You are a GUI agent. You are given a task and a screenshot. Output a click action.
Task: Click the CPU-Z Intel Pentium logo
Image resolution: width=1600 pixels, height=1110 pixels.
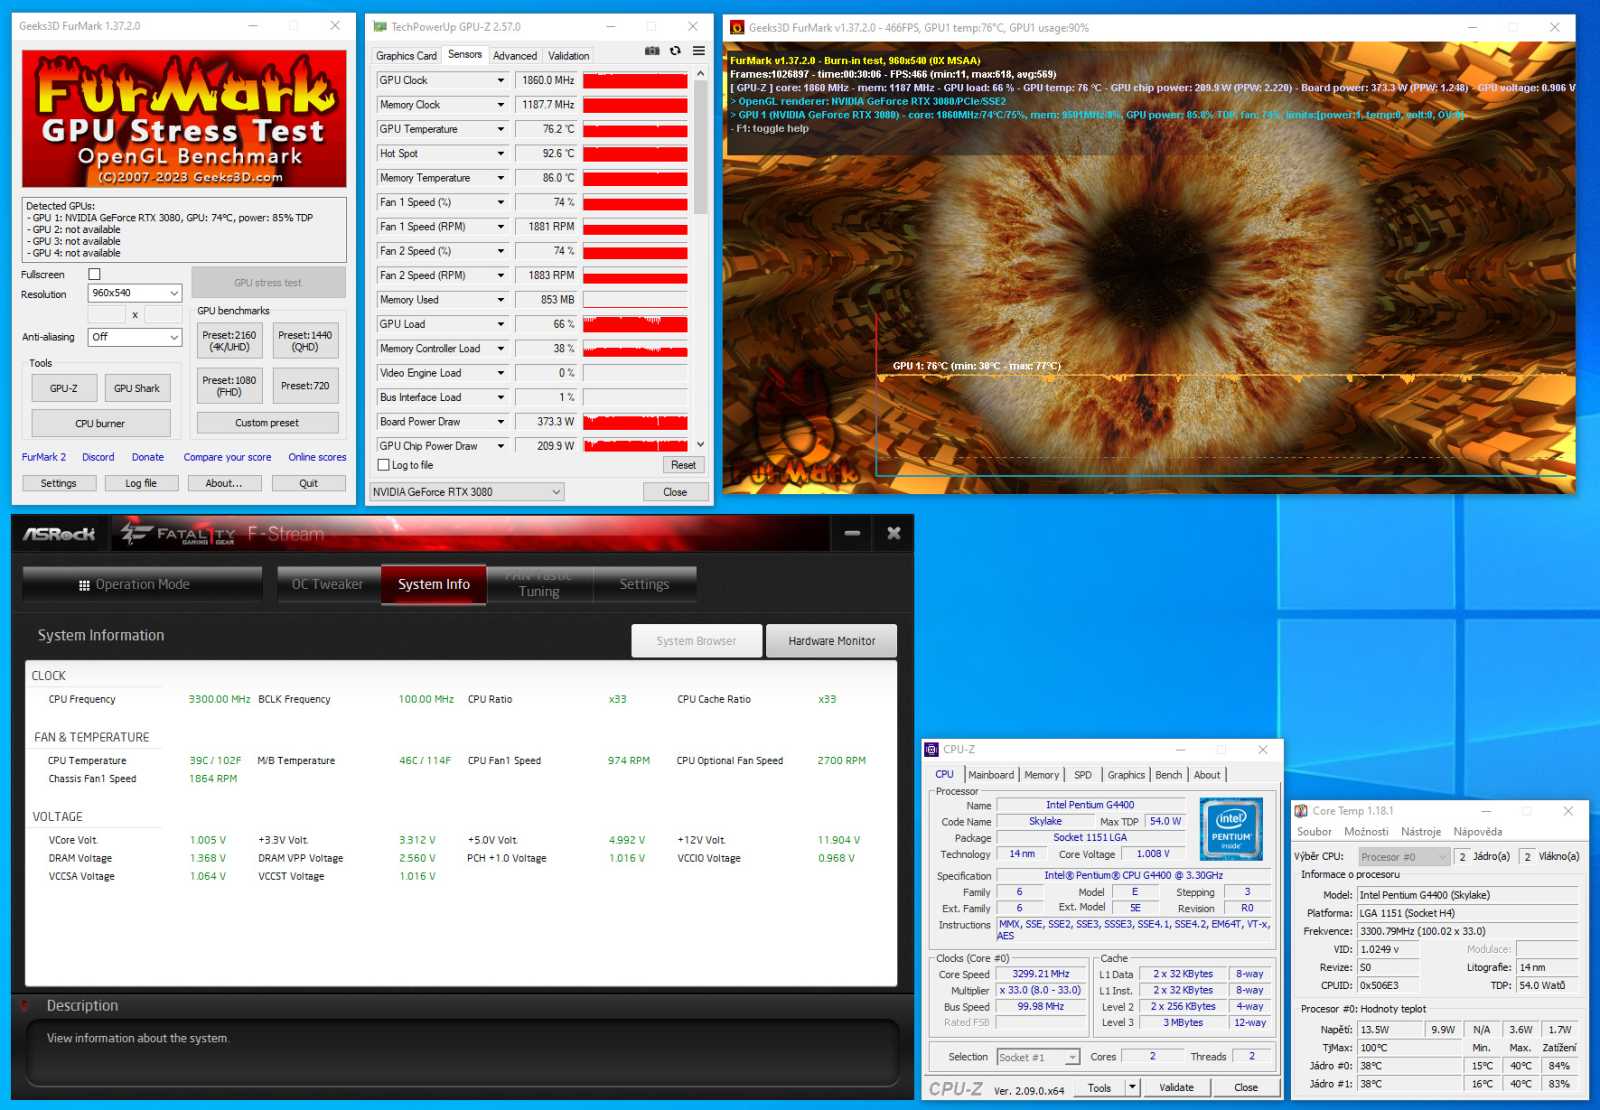(x=1231, y=829)
